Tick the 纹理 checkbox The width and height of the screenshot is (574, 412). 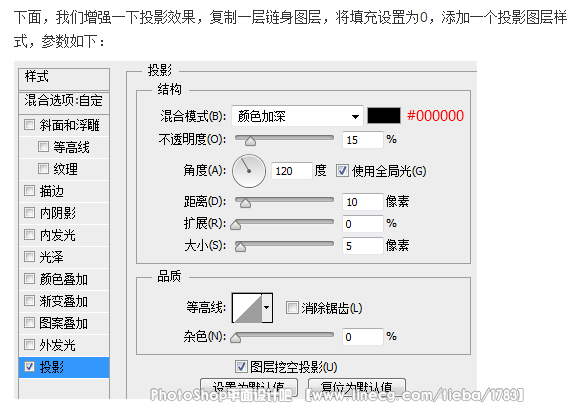pyautogui.click(x=43, y=169)
